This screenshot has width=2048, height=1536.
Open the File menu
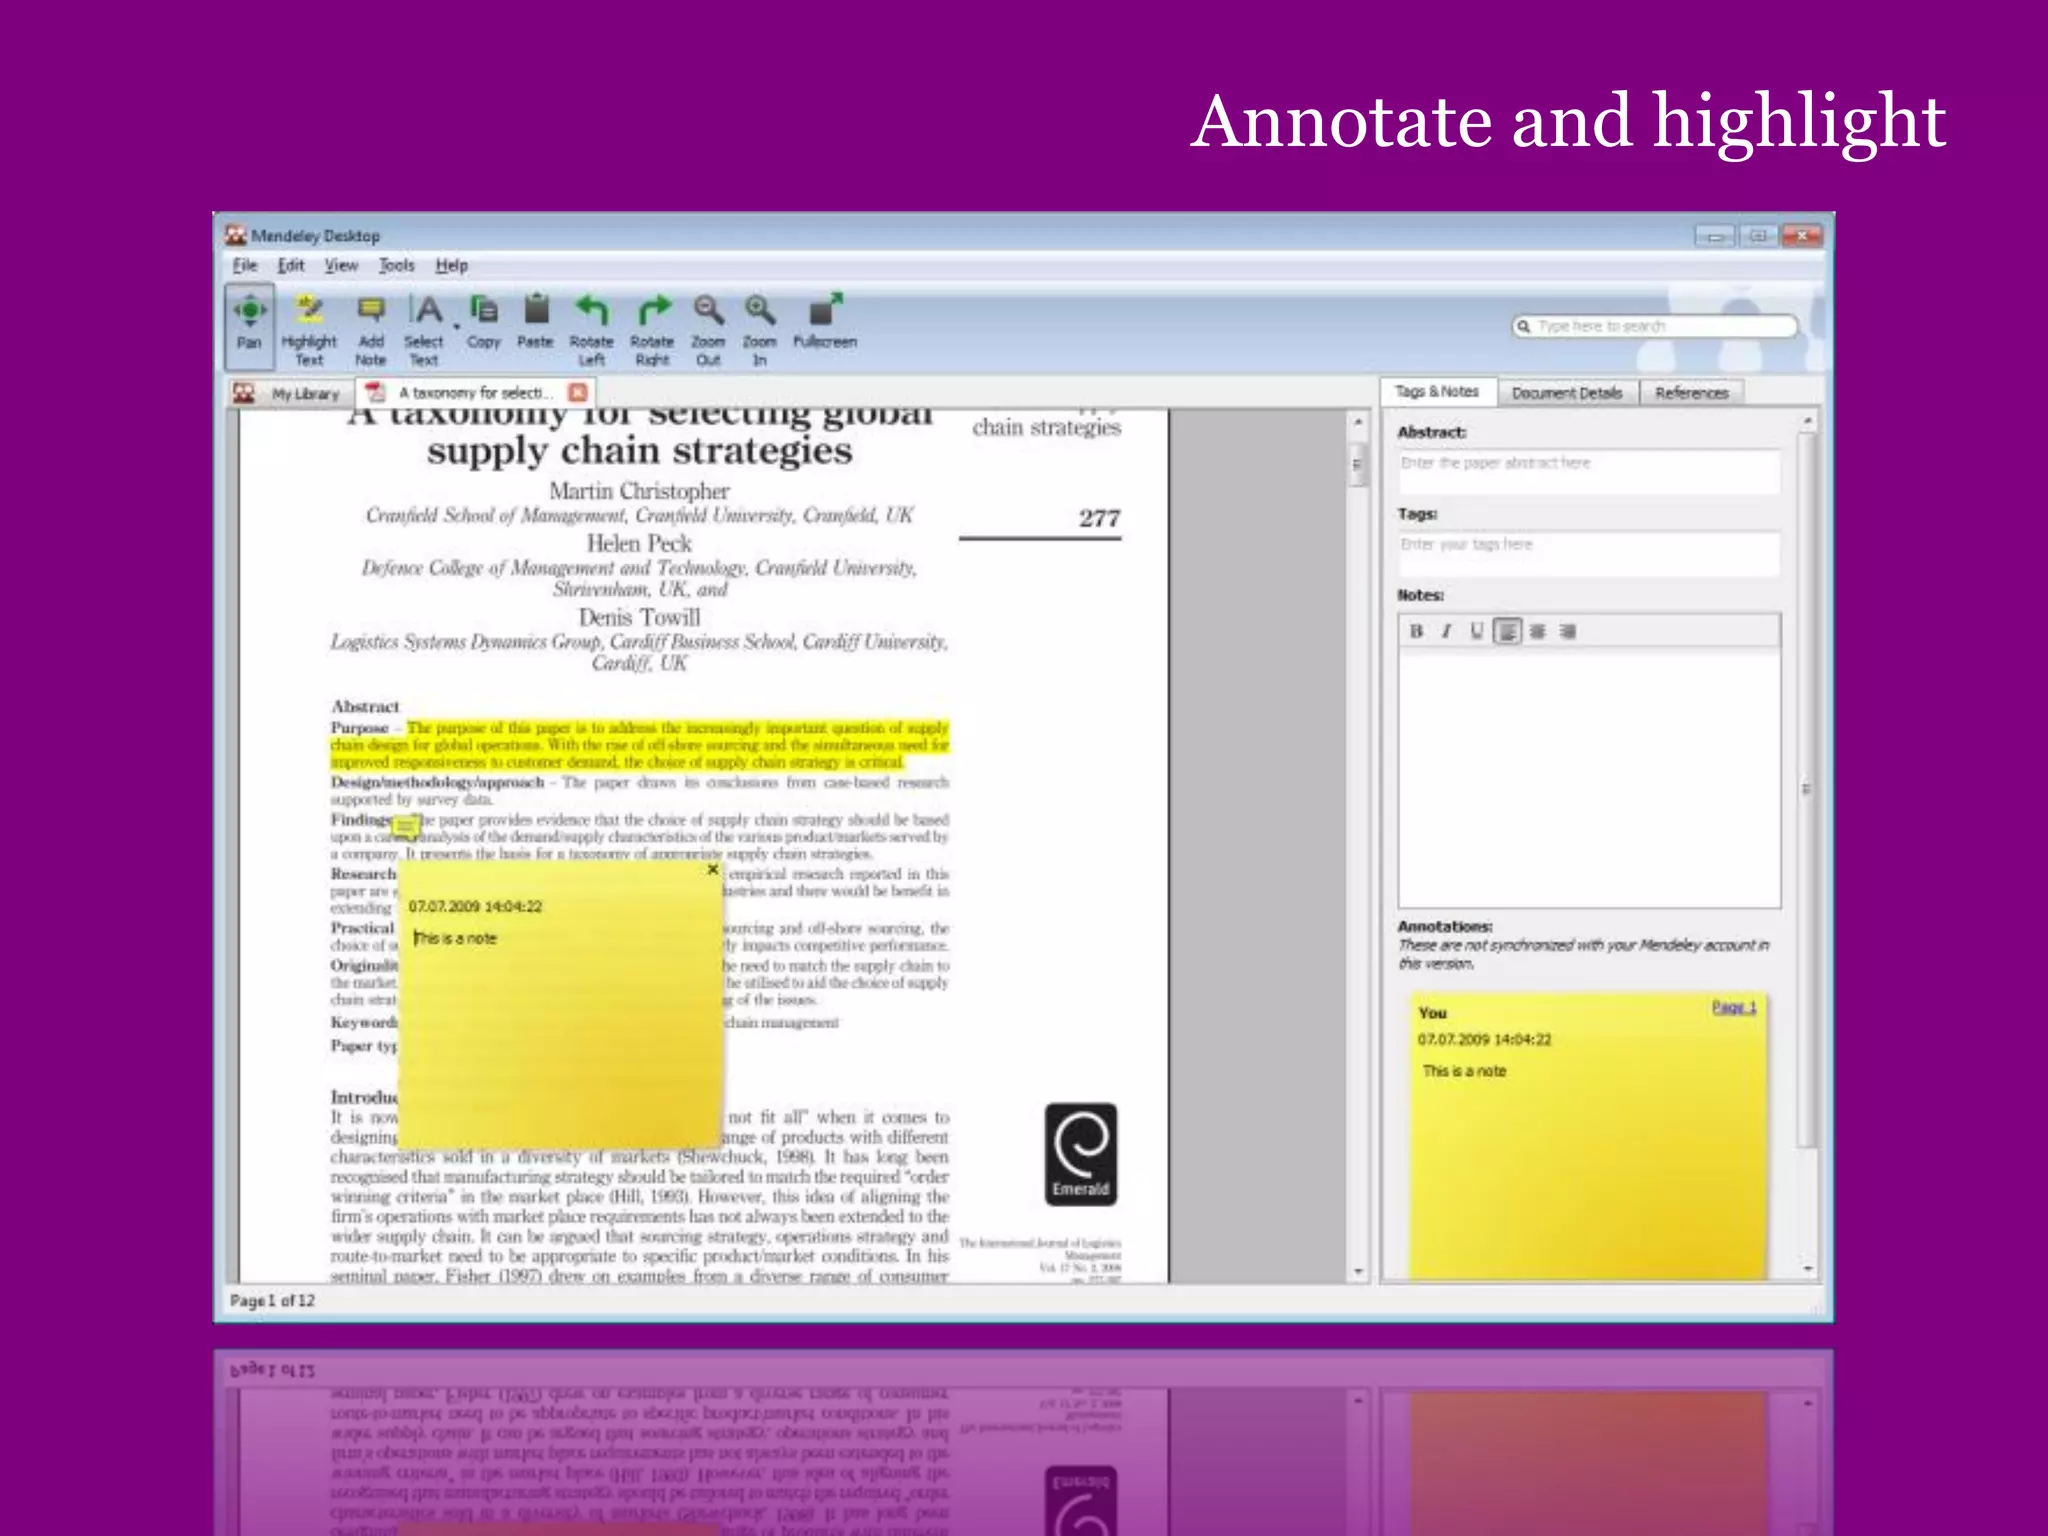coord(245,265)
